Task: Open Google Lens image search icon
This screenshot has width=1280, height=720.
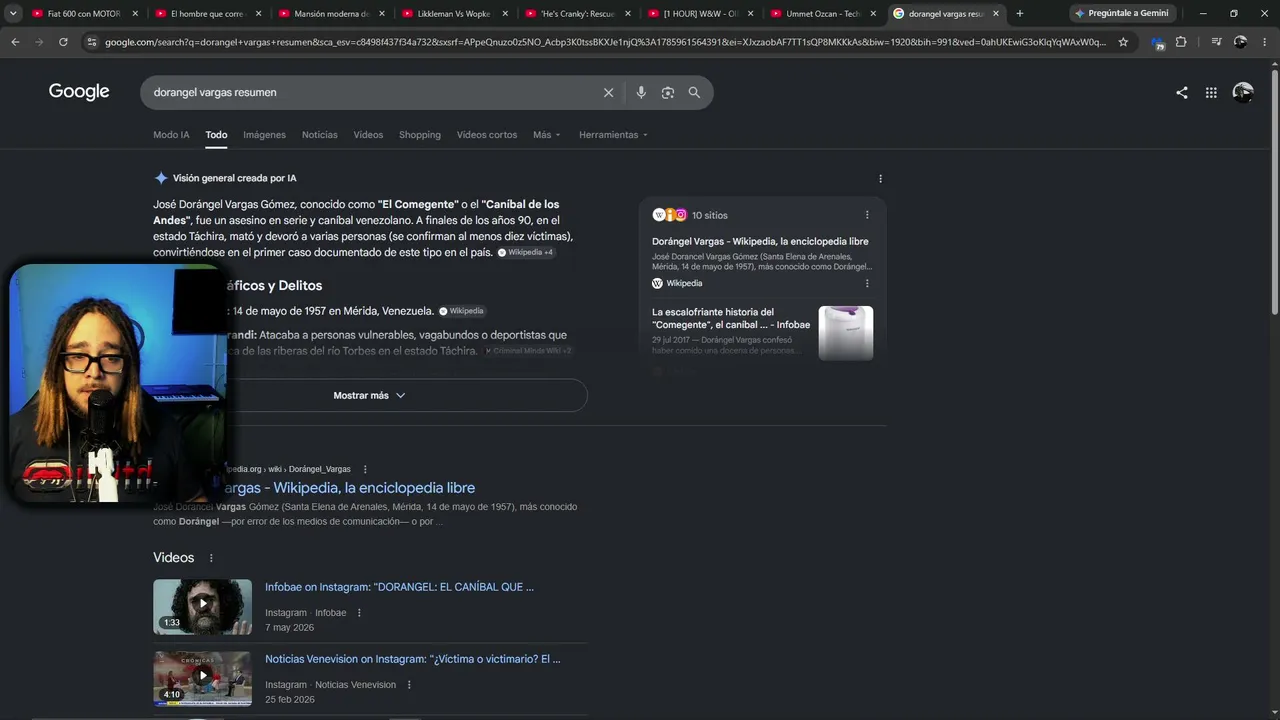Action: [x=668, y=92]
